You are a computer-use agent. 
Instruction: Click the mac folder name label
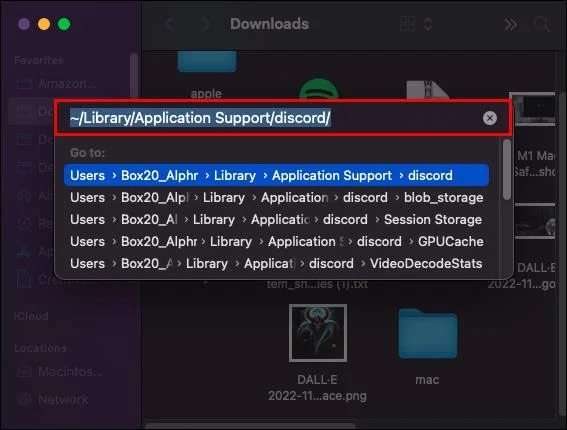(427, 380)
